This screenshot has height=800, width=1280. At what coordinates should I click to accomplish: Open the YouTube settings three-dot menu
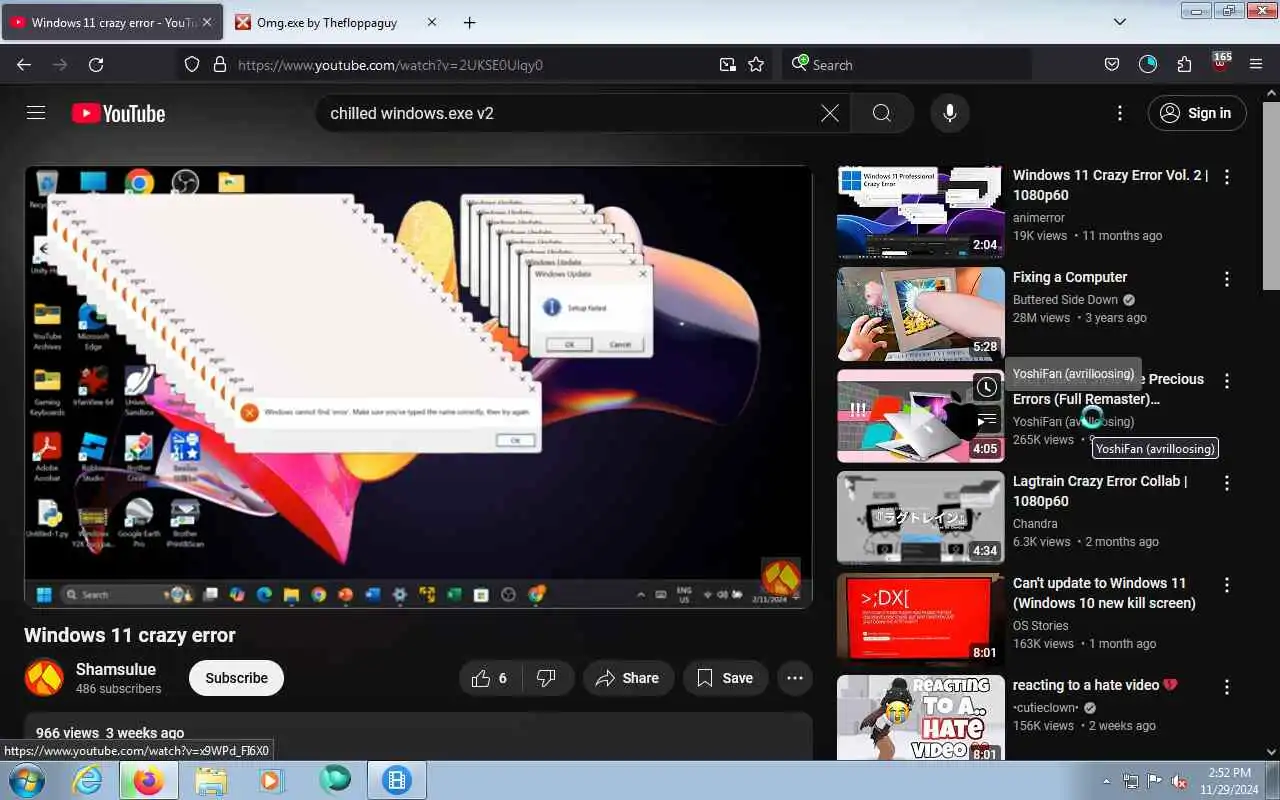click(1120, 113)
